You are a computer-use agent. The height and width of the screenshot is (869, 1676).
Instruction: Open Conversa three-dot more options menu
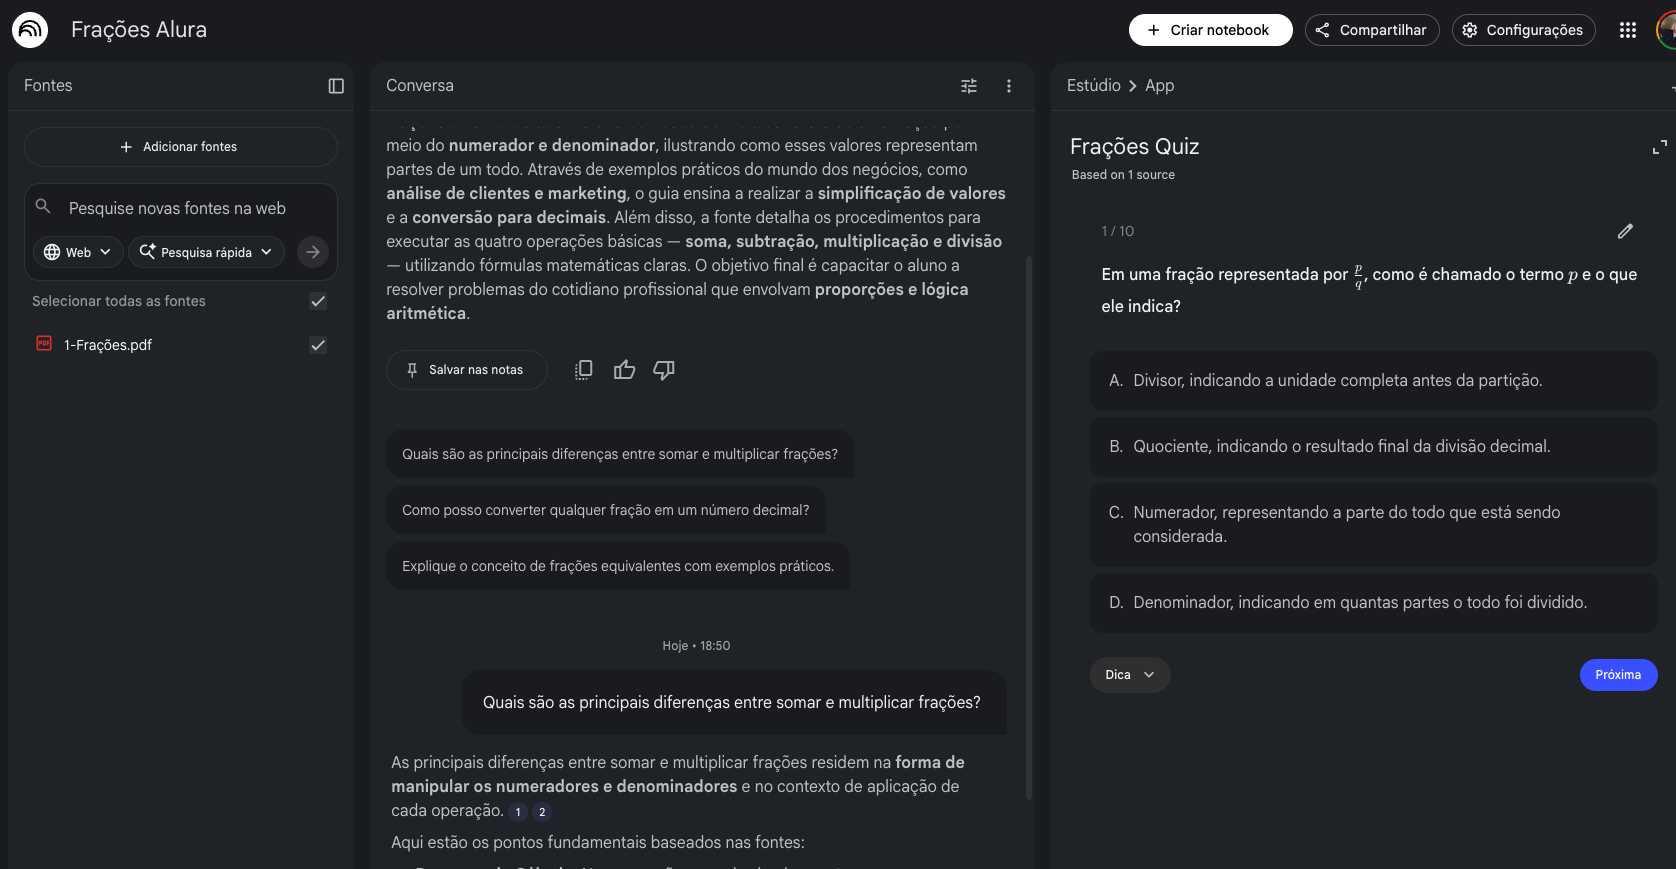pyautogui.click(x=1009, y=86)
